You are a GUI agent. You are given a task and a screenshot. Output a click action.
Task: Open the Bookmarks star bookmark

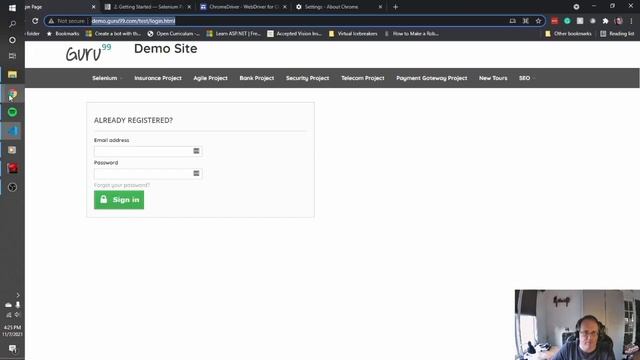tap(63, 33)
